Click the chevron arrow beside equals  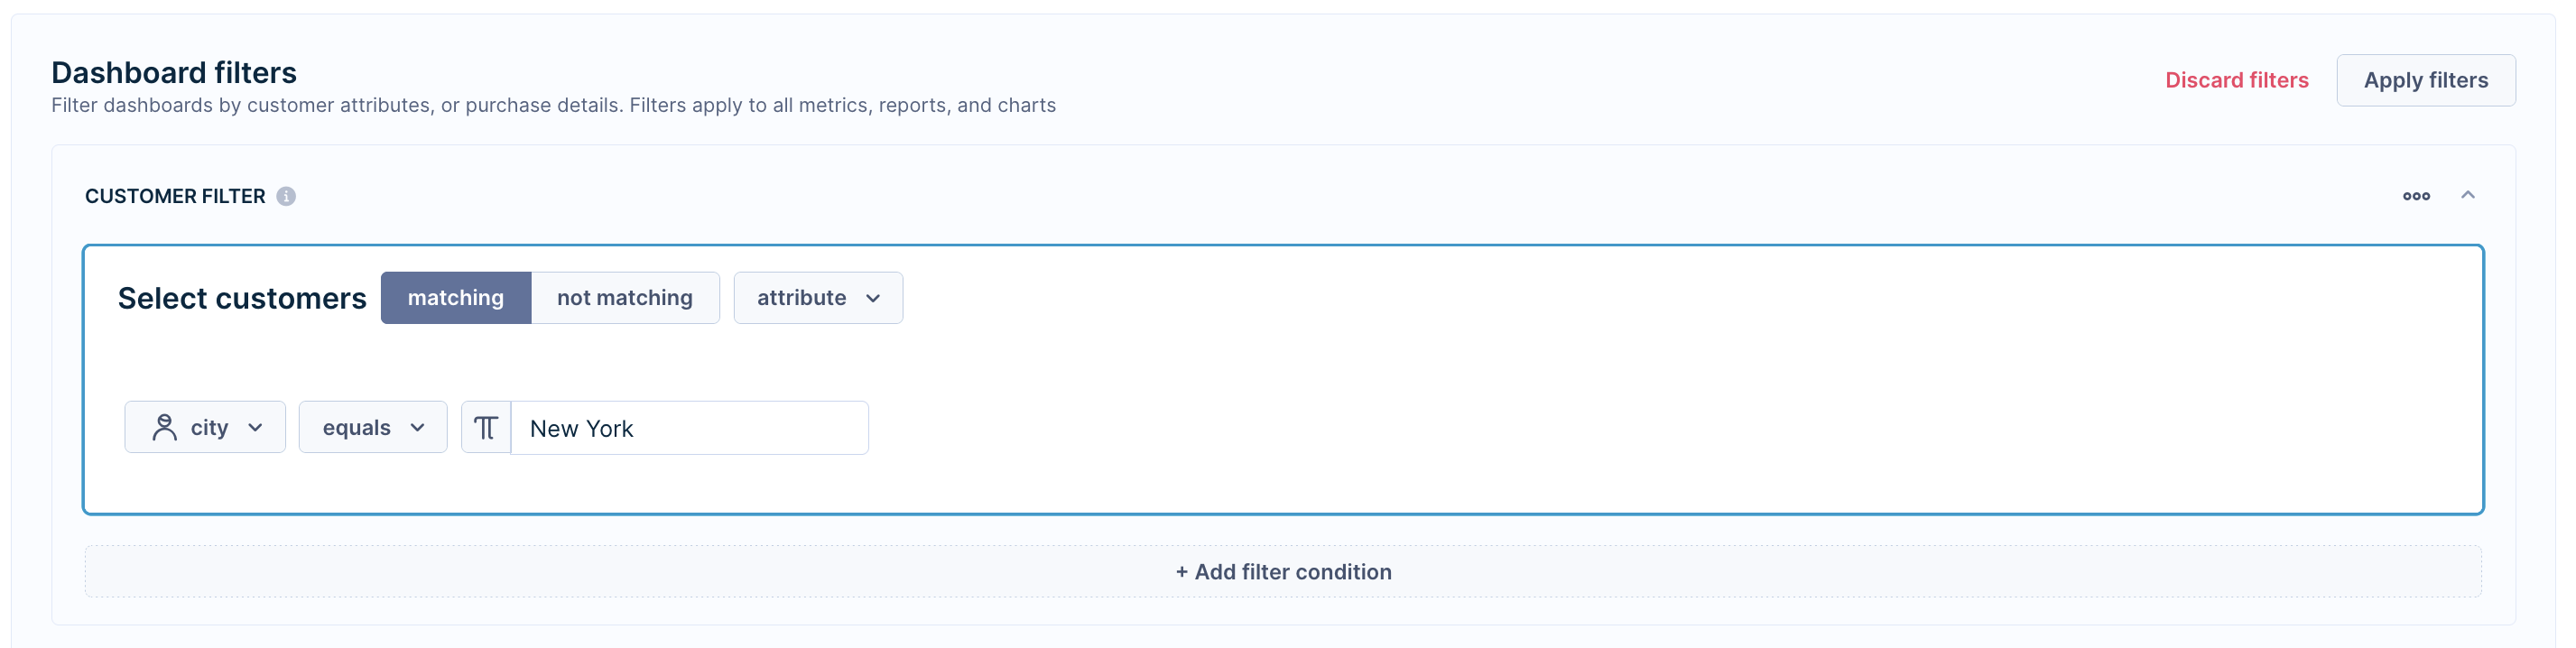pos(418,428)
